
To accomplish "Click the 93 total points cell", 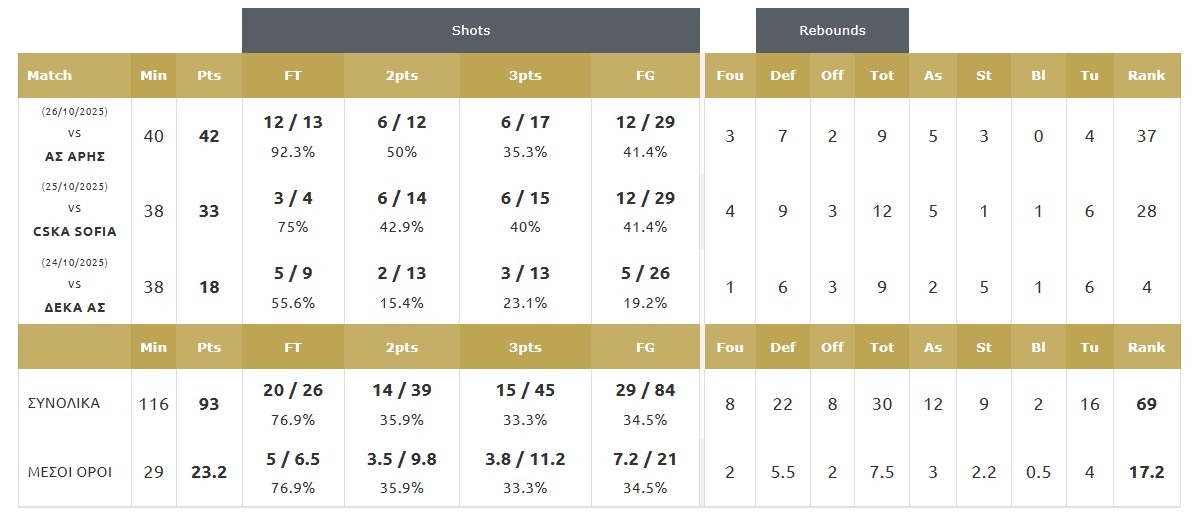I will (x=209, y=404).
